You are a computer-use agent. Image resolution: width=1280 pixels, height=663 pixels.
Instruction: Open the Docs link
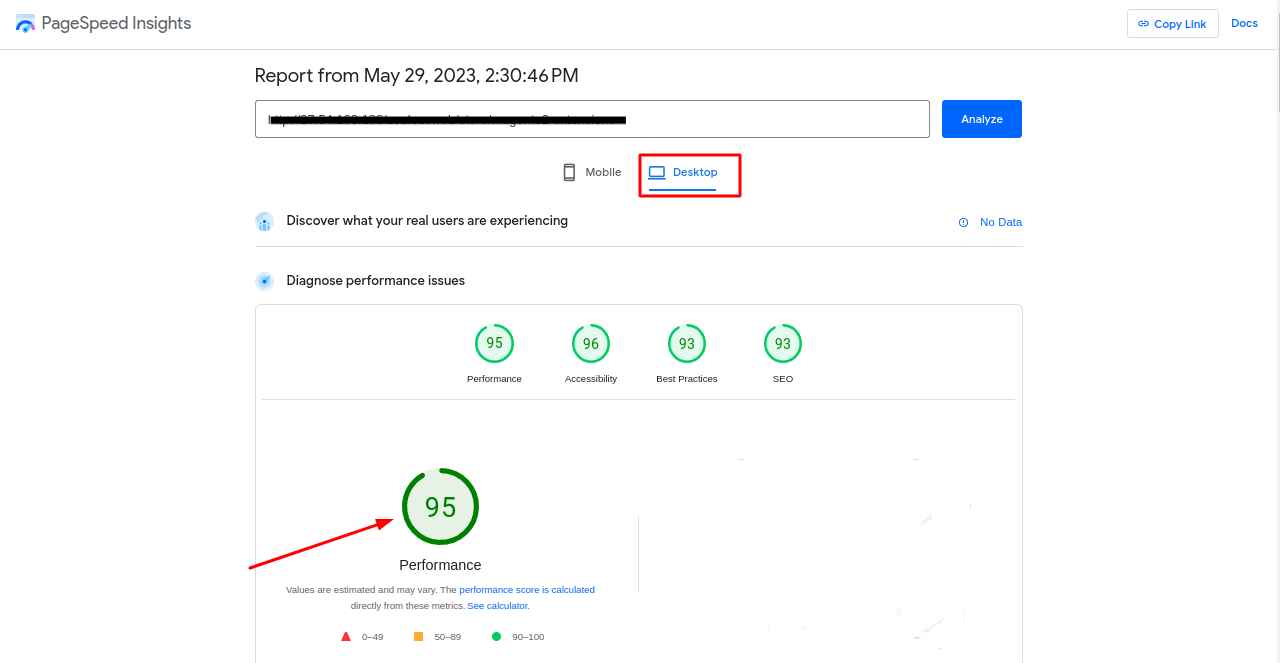1244,23
